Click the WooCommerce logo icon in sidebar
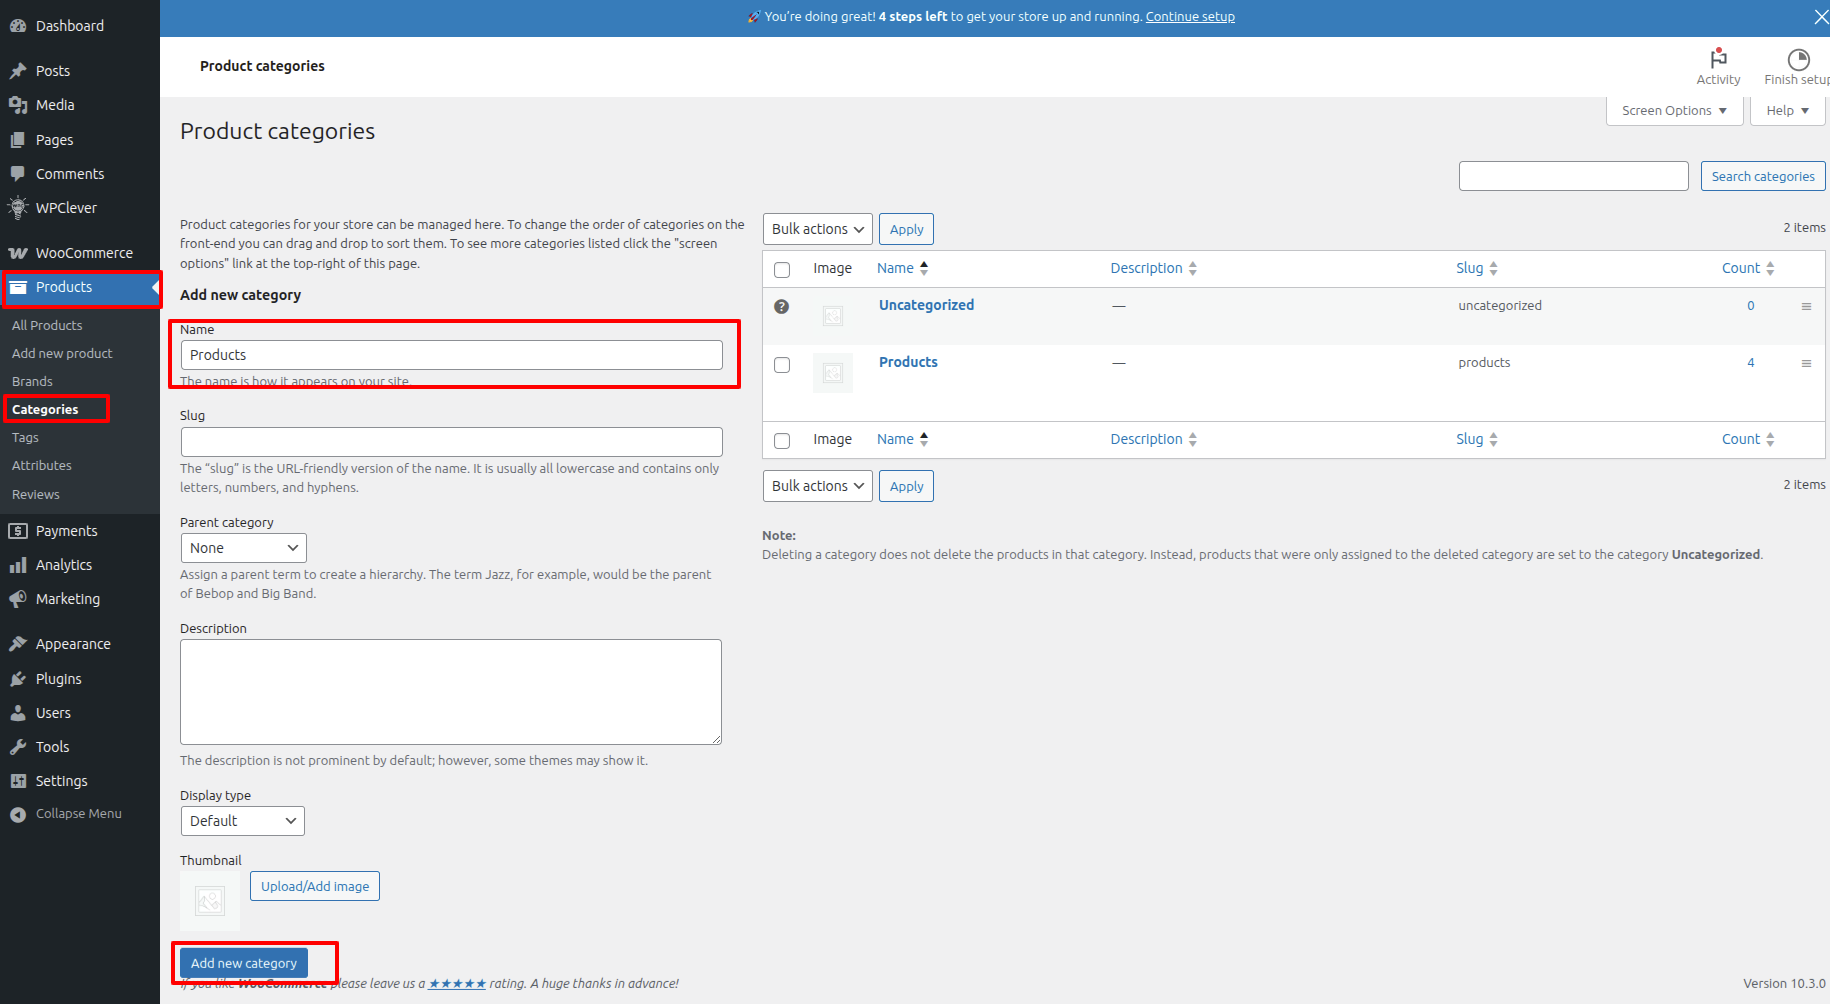 click(17, 253)
